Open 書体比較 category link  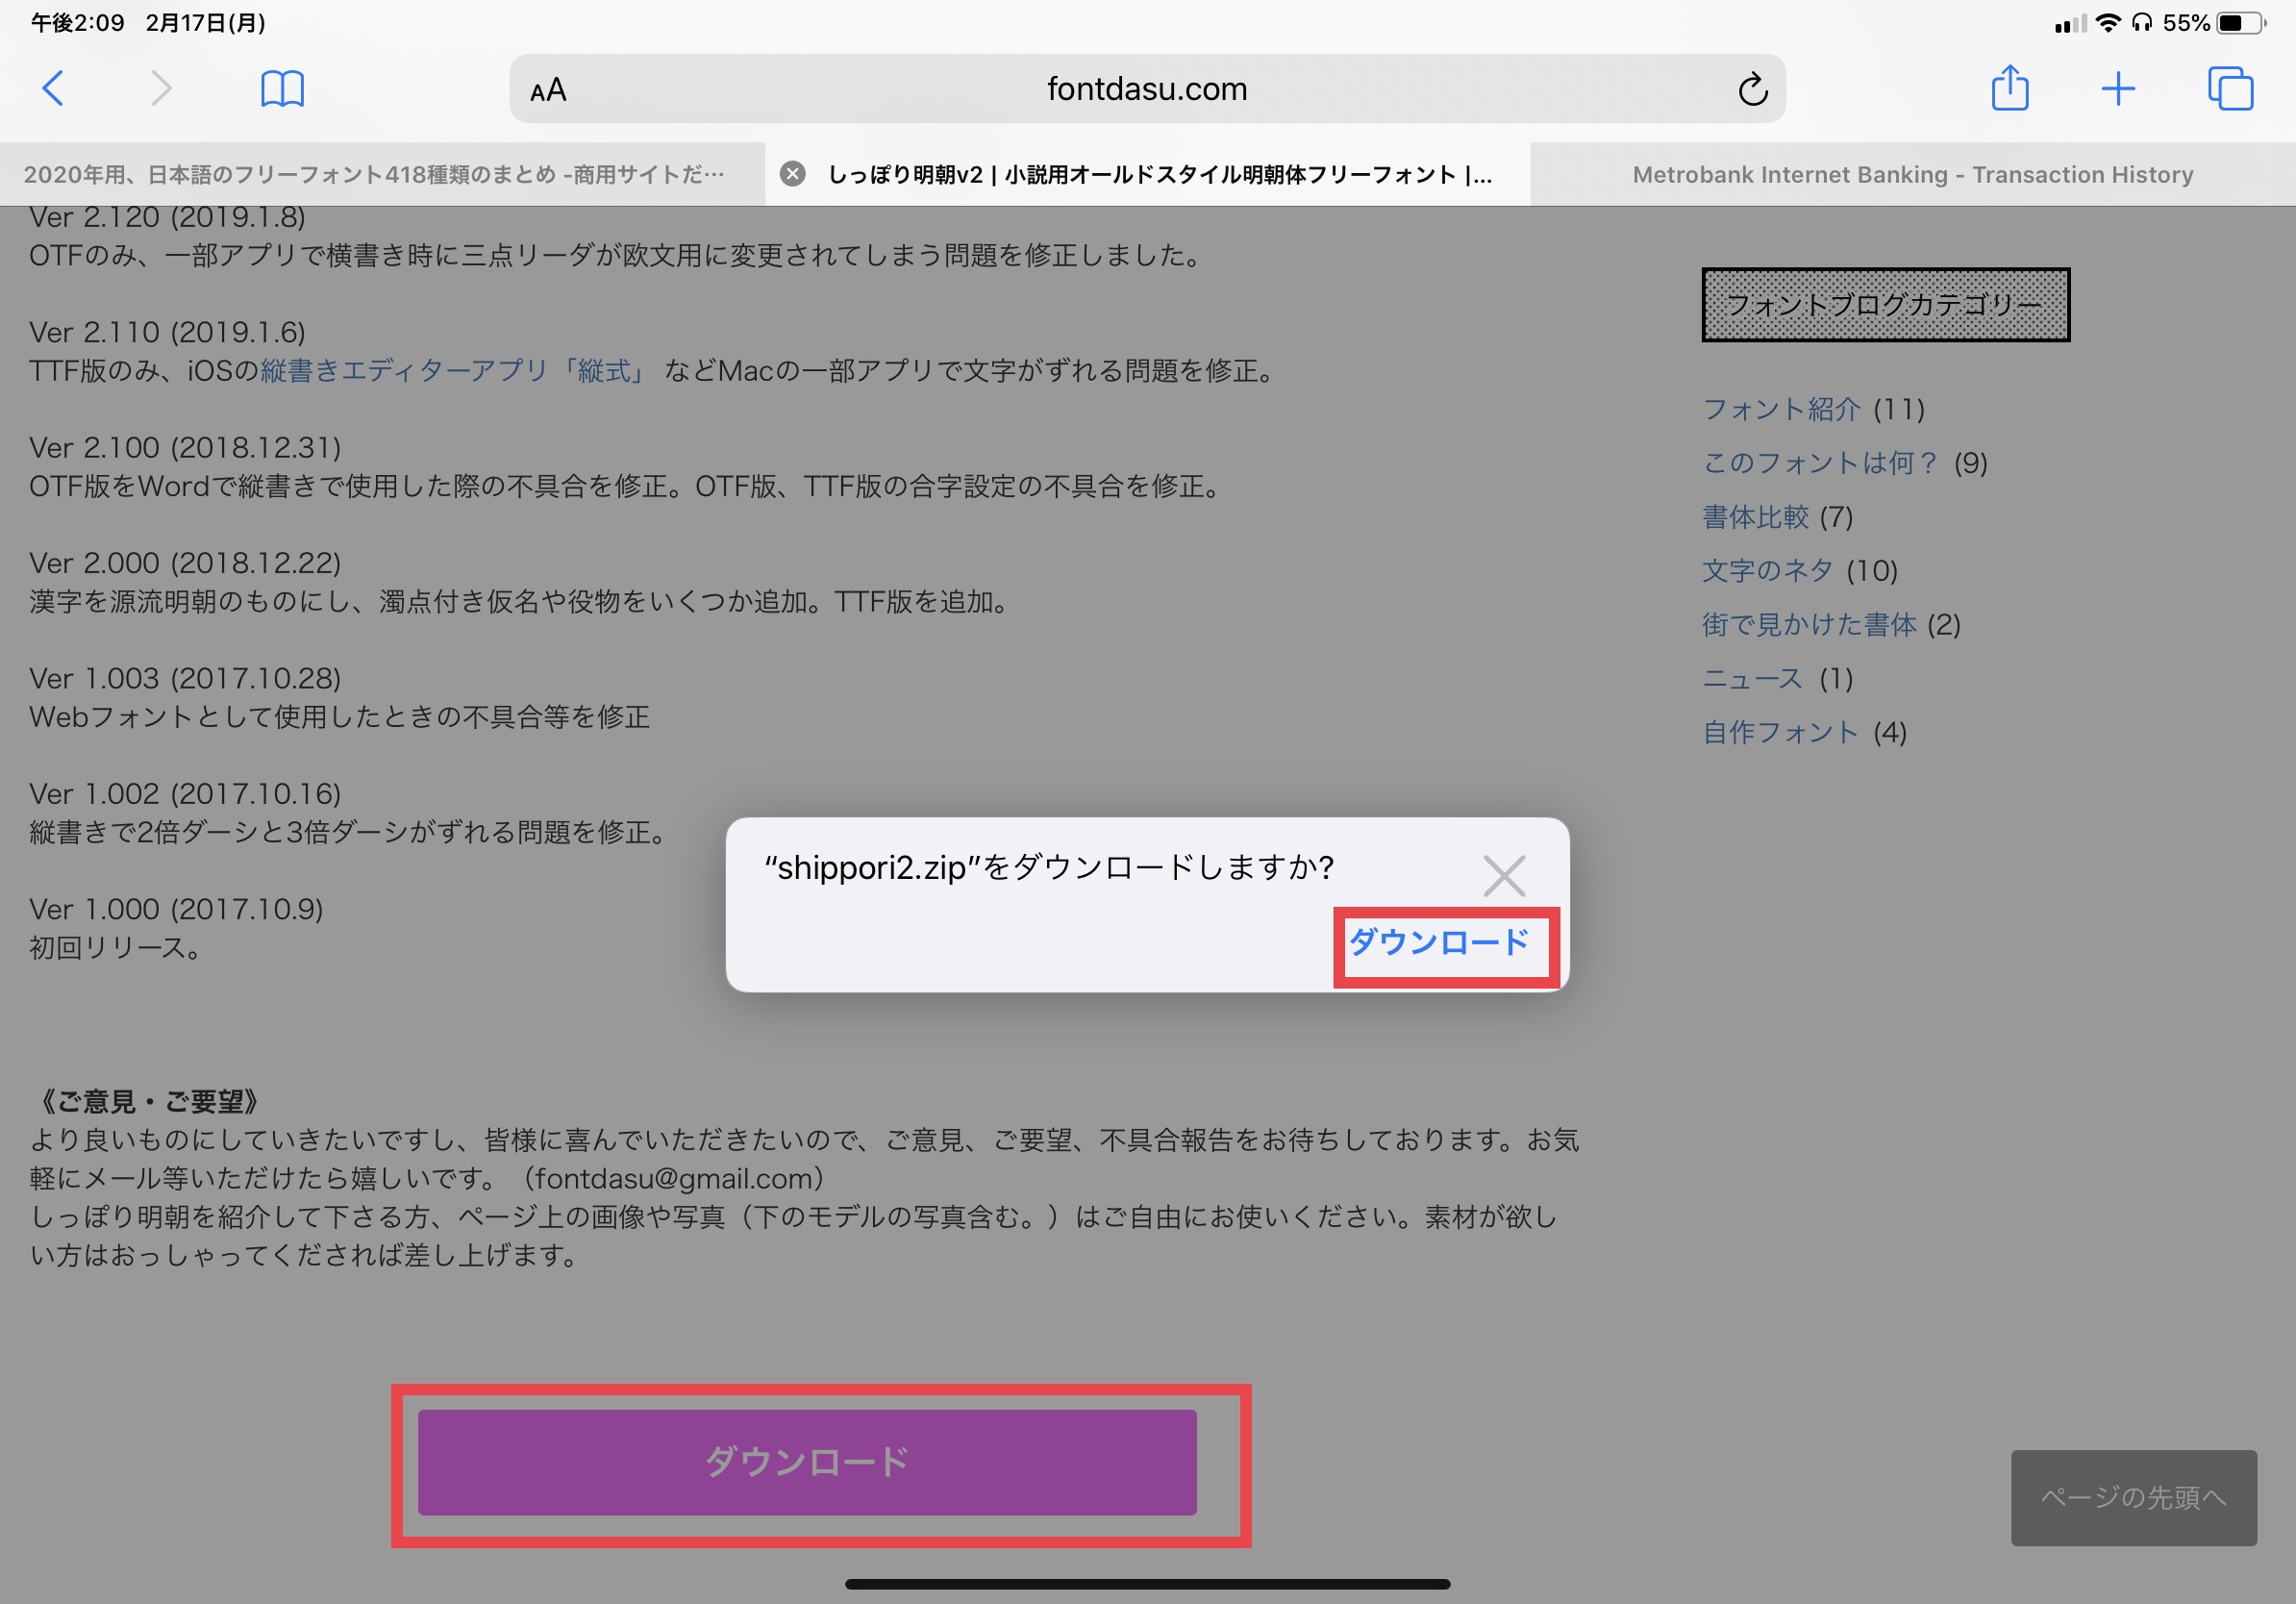[1755, 517]
